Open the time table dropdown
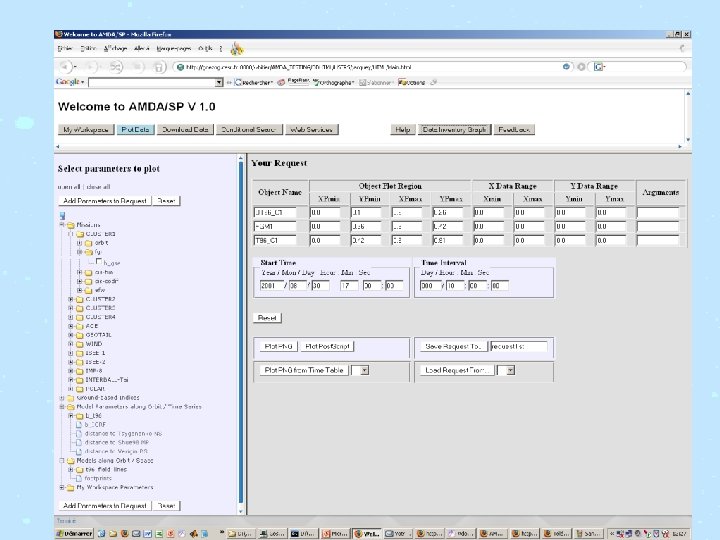The image size is (720, 540). (363, 369)
